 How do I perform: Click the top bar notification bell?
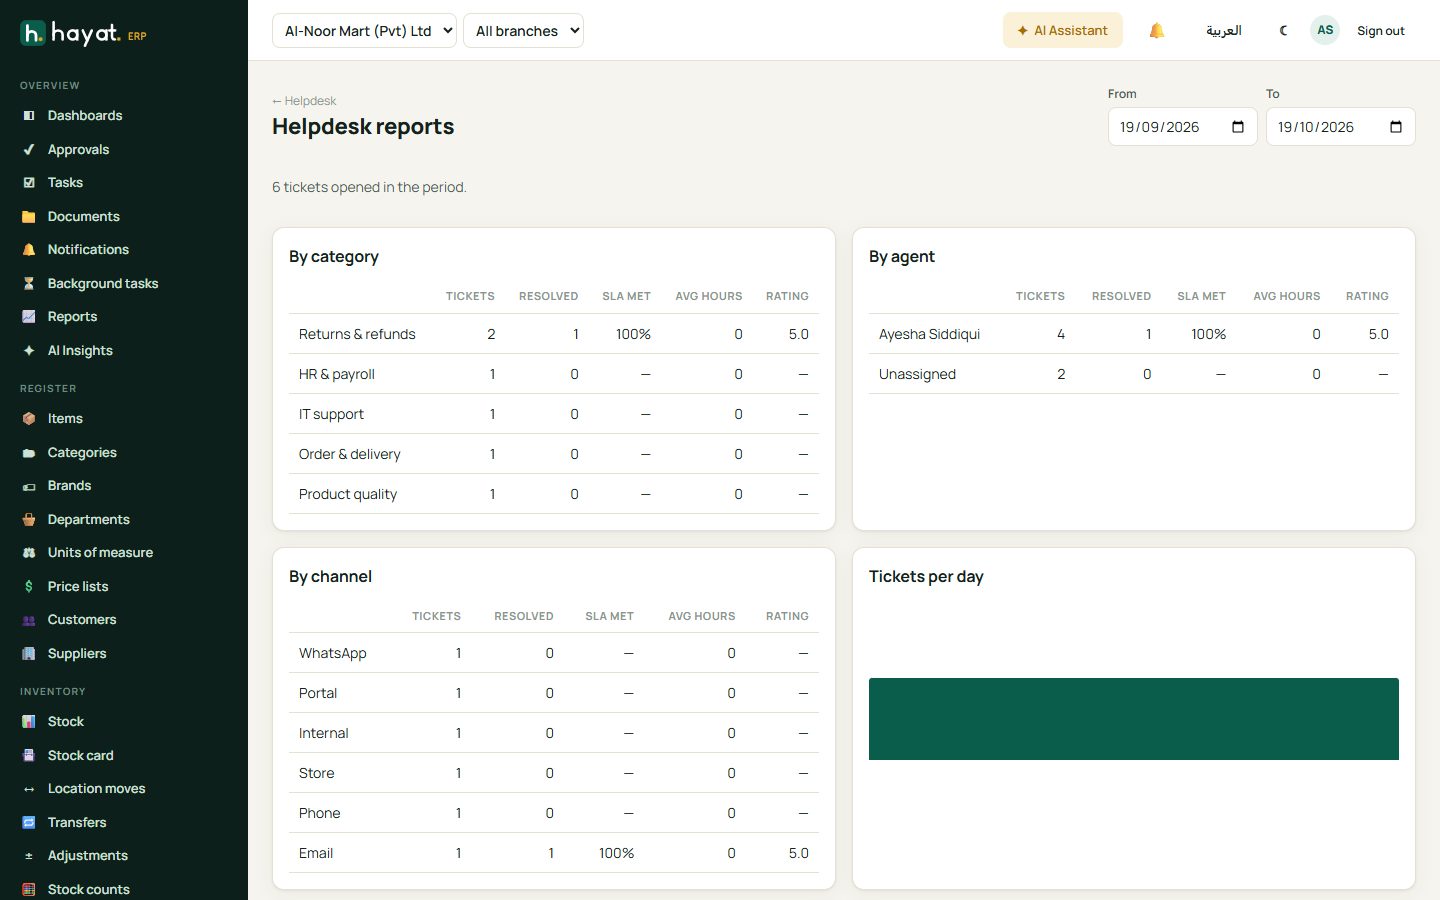coord(1157,31)
